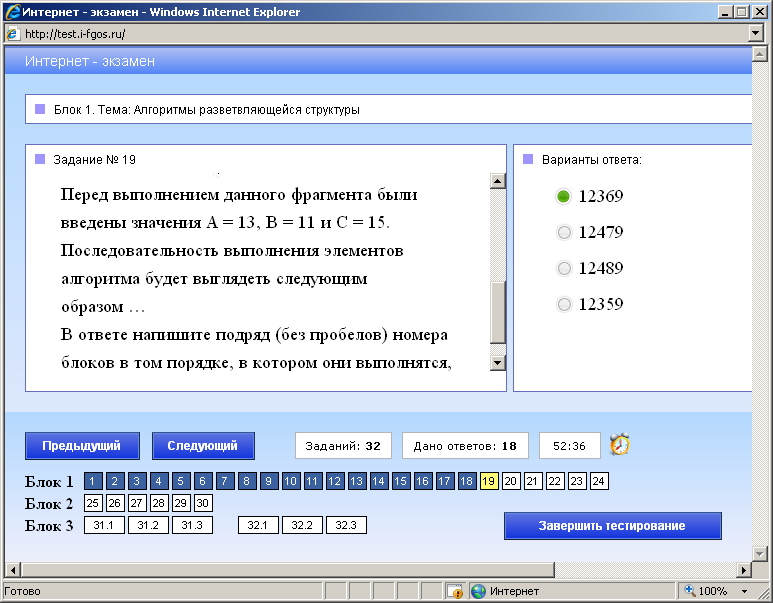Click the Готово status bar text
This screenshot has height=603, width=773.
[22, 591]
